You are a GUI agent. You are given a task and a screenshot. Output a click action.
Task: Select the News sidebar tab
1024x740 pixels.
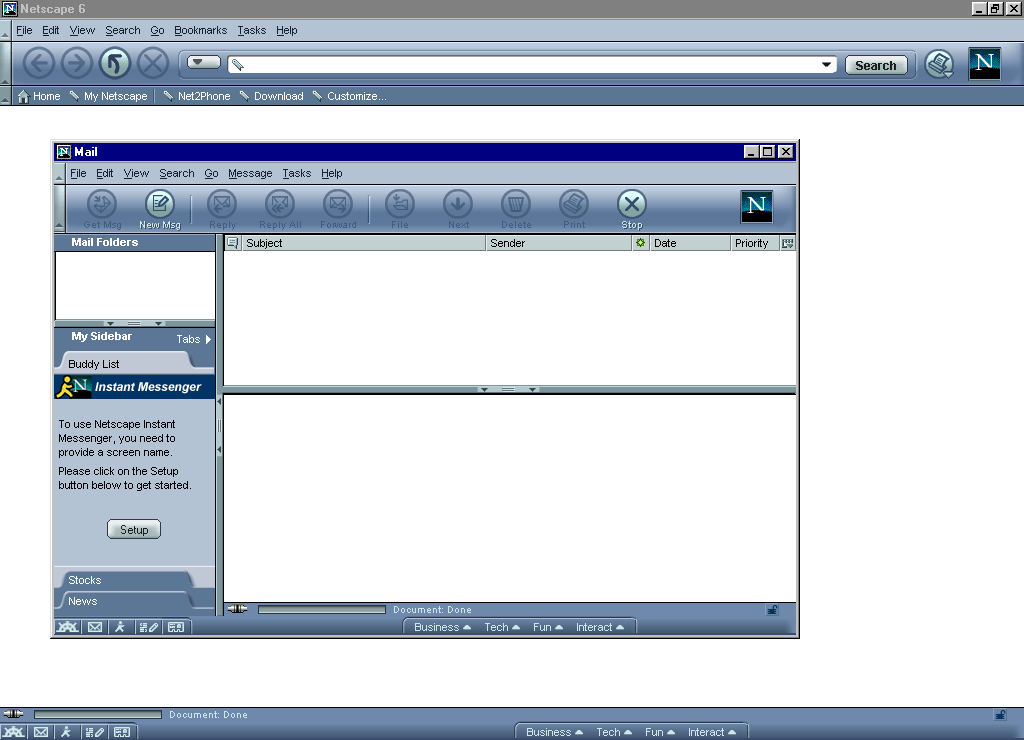(127, 601)
